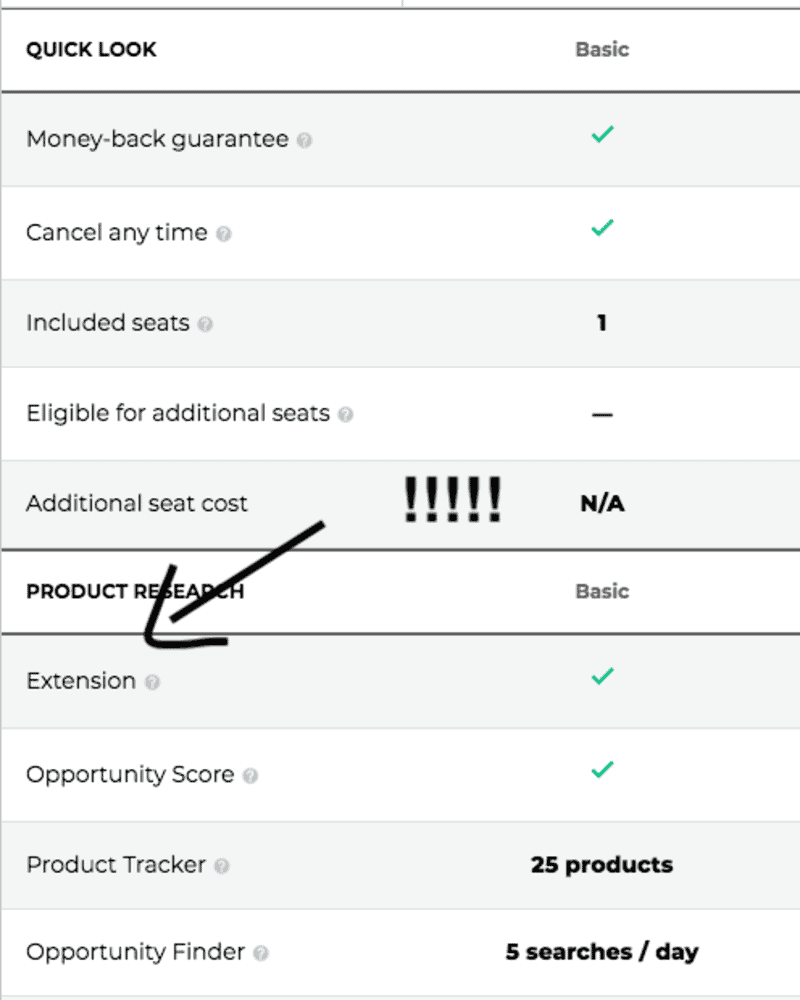Screen dimensions: 800x1000
Task: Click the Extension row green checkmark
Action: click(x=601, y=676)
